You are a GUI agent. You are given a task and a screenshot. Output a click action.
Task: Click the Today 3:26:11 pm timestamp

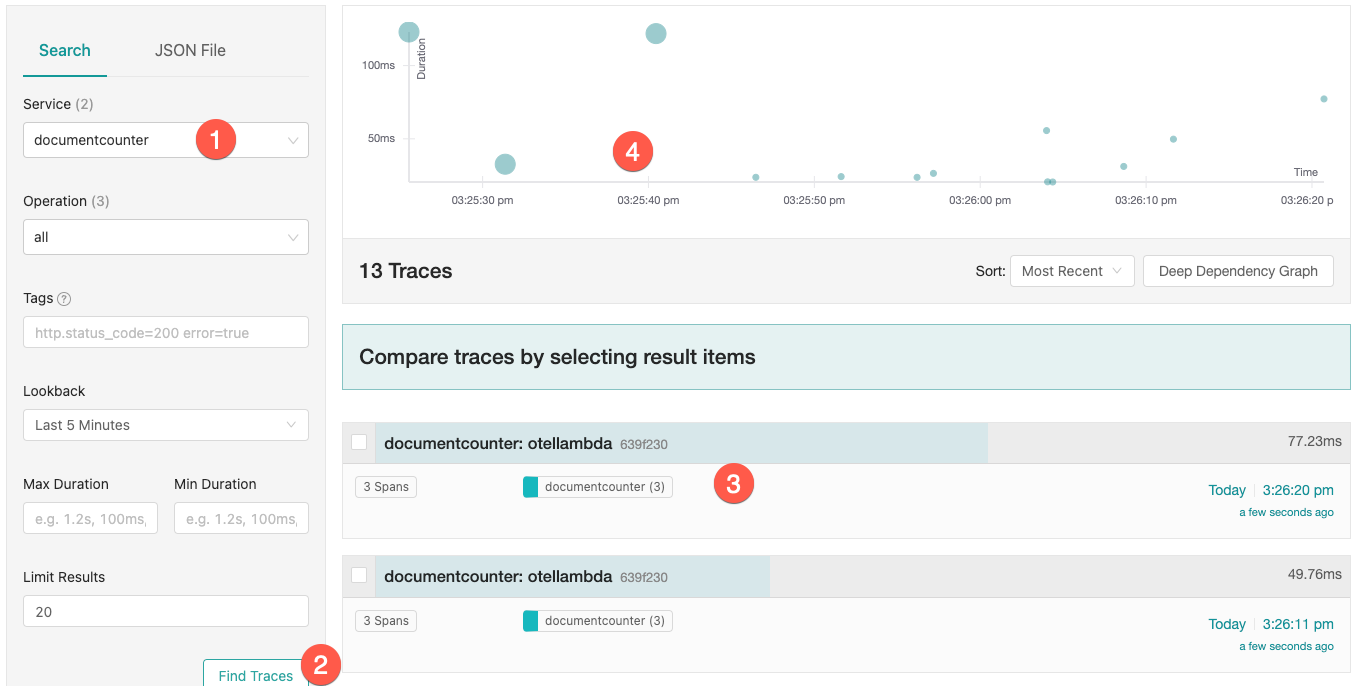point(1271,624)
